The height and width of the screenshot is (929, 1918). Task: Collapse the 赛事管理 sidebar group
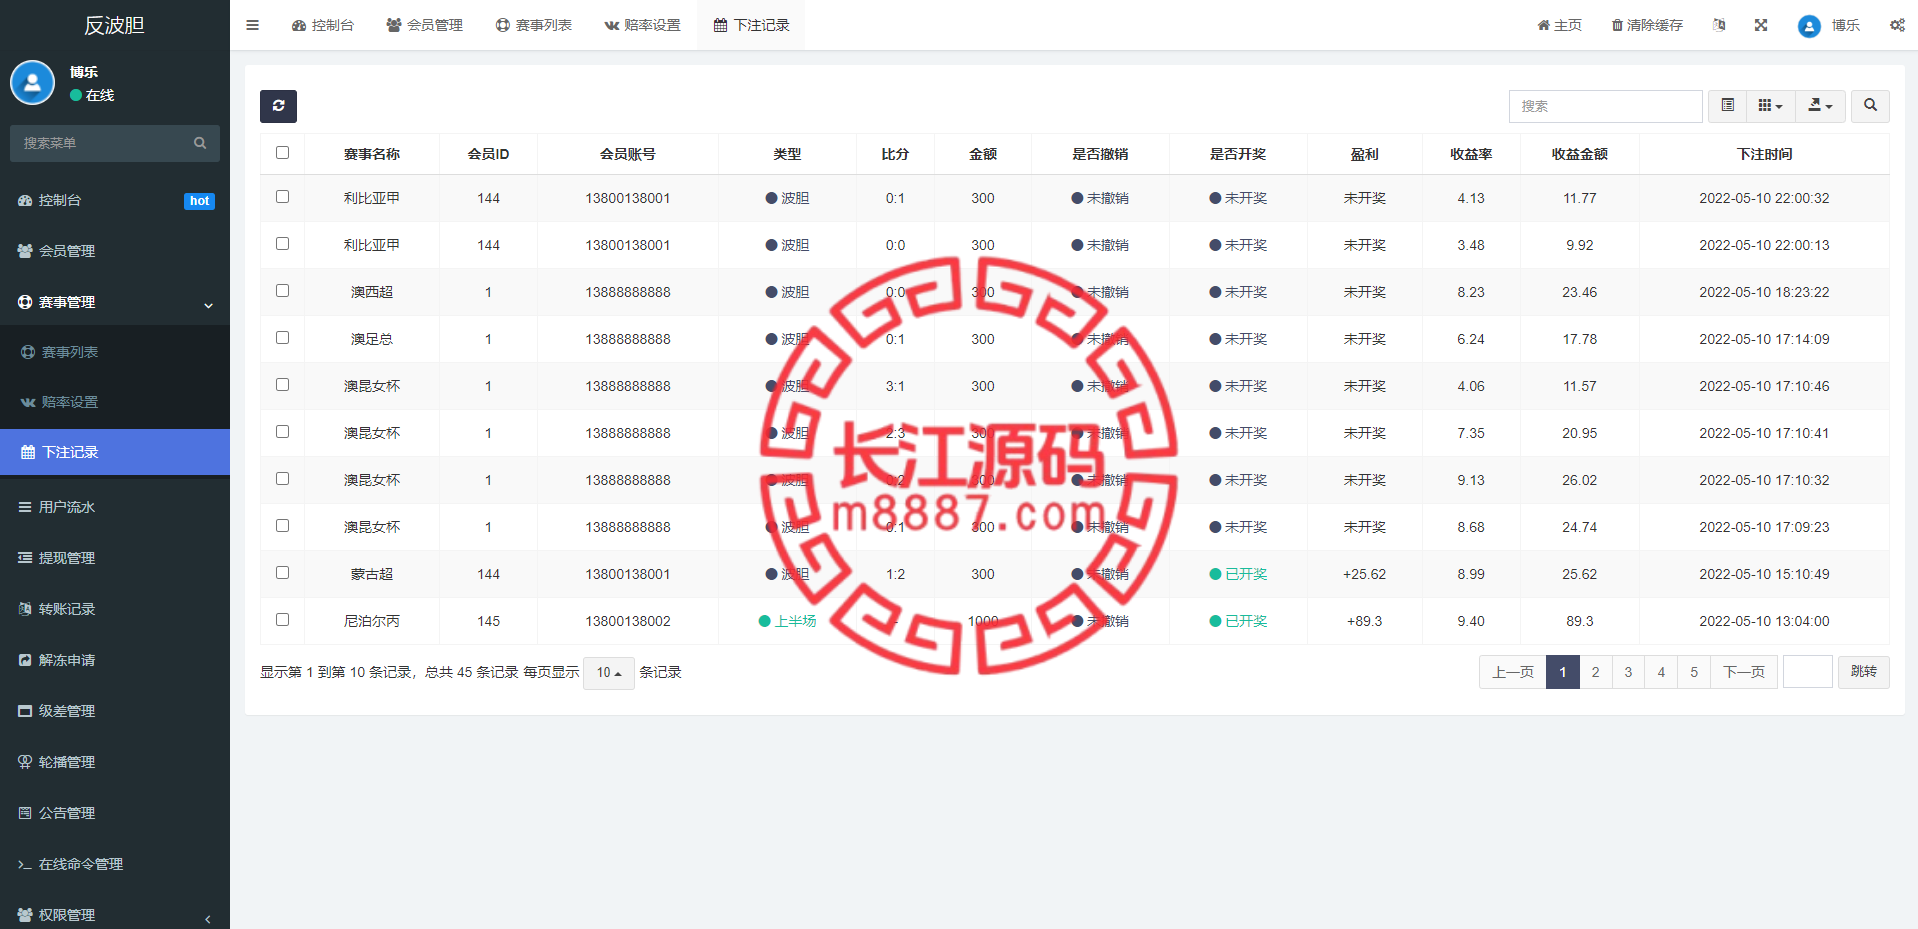[115, 302]
